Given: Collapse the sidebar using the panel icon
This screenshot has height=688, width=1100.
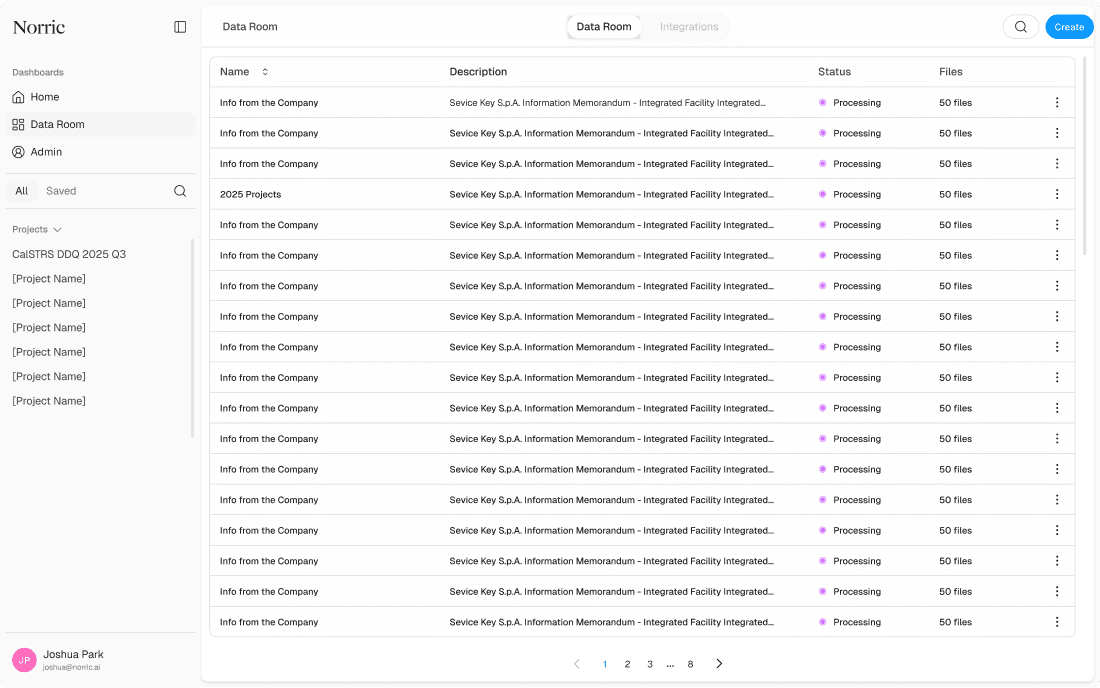Looking at the screenshot, I should 180,27.
